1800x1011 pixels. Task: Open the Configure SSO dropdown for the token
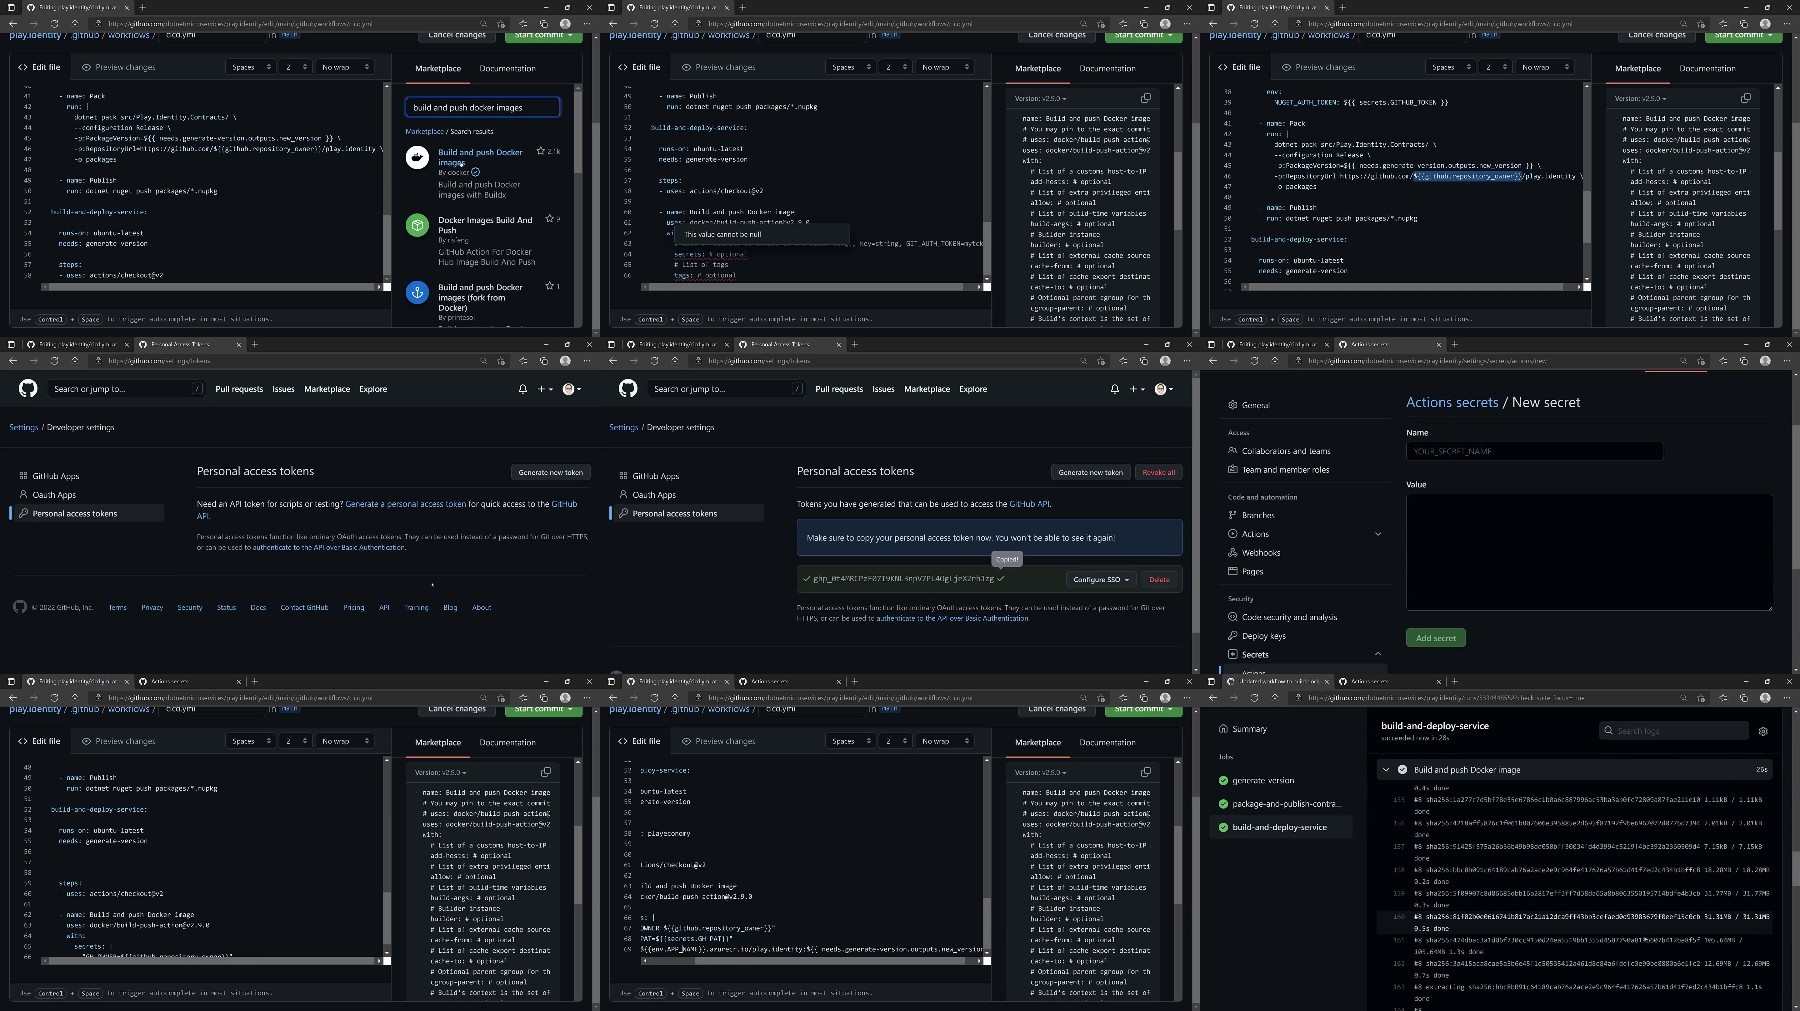1101,579
